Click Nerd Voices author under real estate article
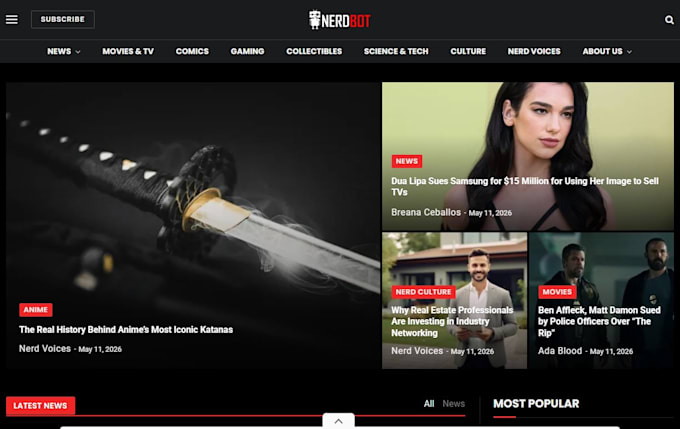 tap(417, 351)
